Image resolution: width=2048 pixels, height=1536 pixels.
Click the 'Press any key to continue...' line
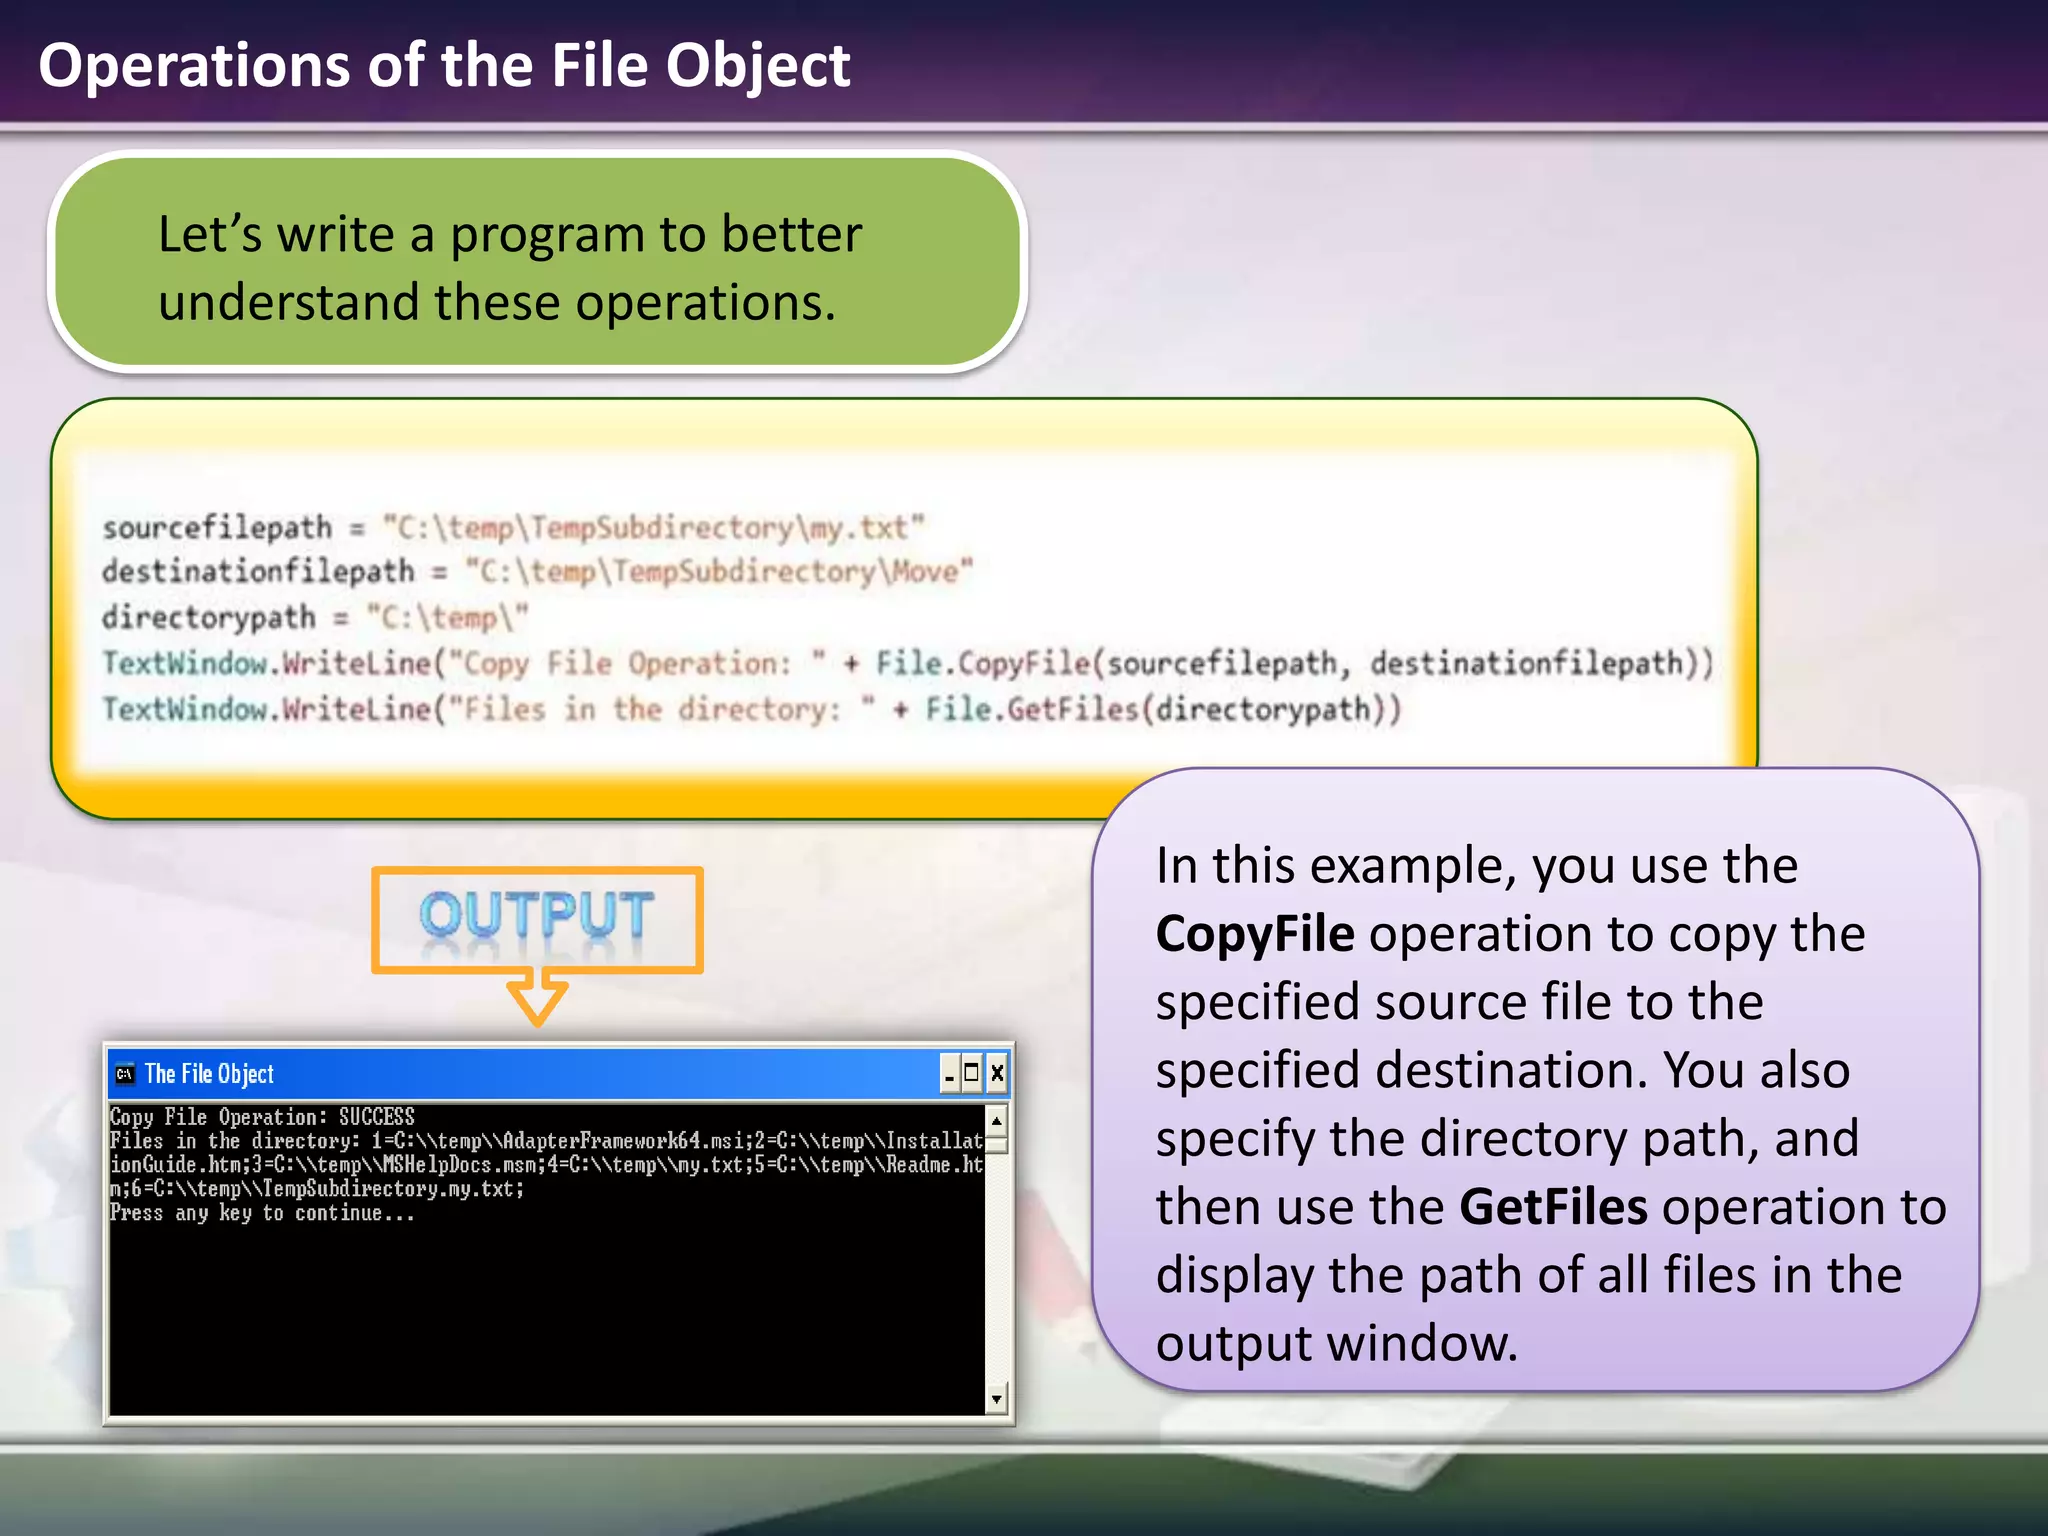pos(262,1213)
